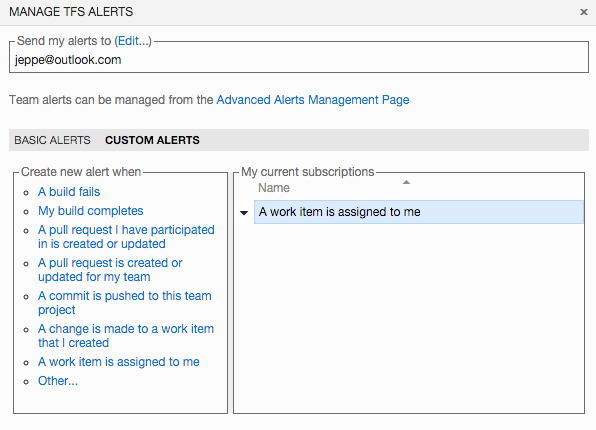Click the sort ascending arrow in subscriptions header
Screen dimensions: 596x430
tap(406, 182)
